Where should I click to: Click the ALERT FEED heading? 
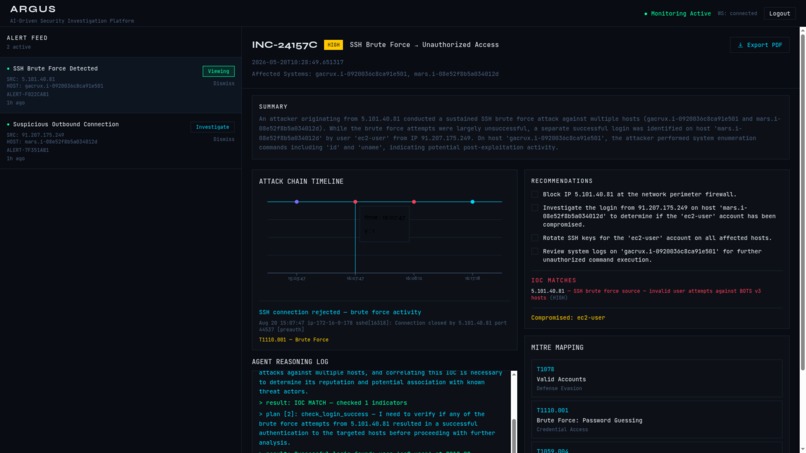(x=27, y=38)
